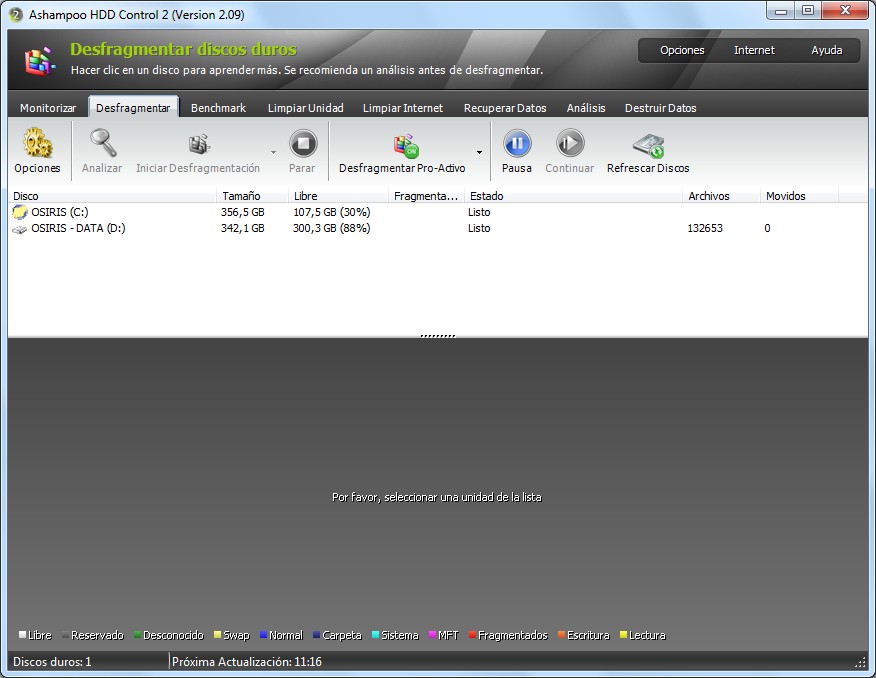Click the yellow Lectura legend swatch
Viewport: 876px width, 678px height.
click(x=623, y=635)
